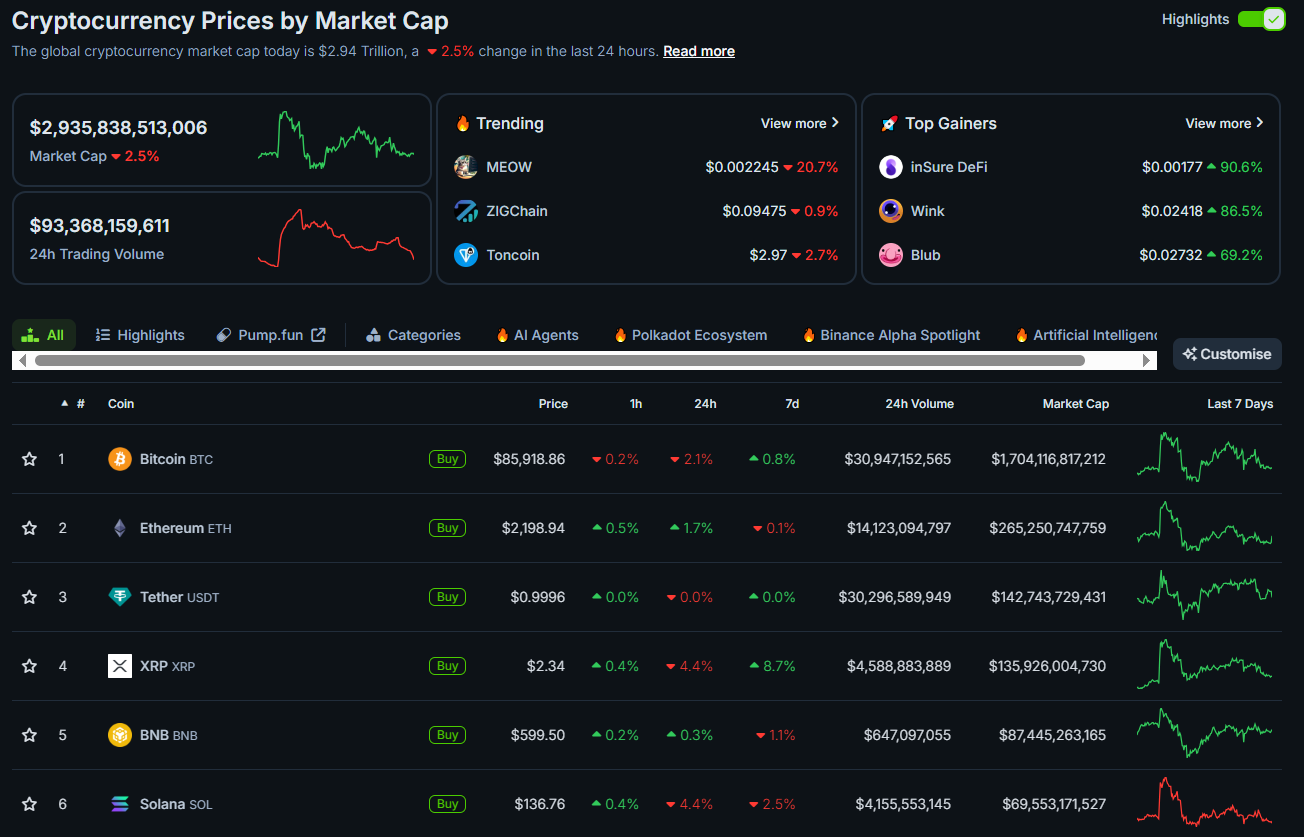Open the AI Agents tab
1304x837 pixels.
coord(537,335)
